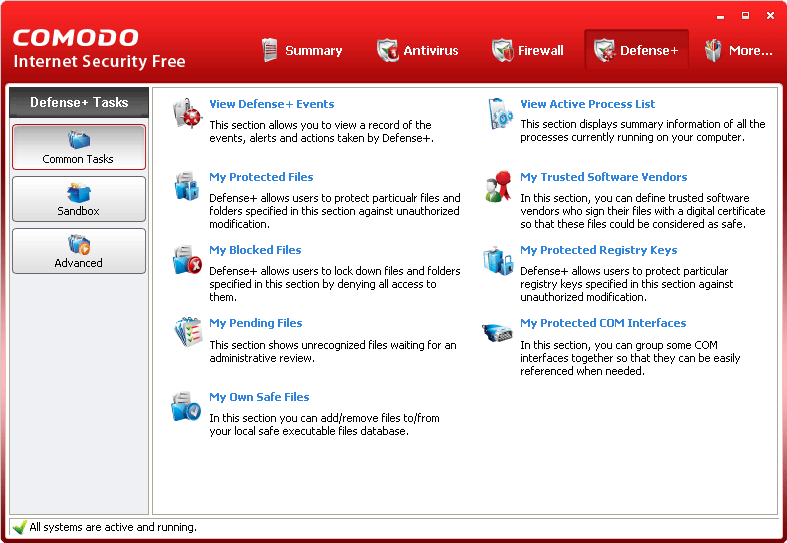Click the Protected Registry Keys icon
Screen dimensions: 787x543
[x=498, y=260]
